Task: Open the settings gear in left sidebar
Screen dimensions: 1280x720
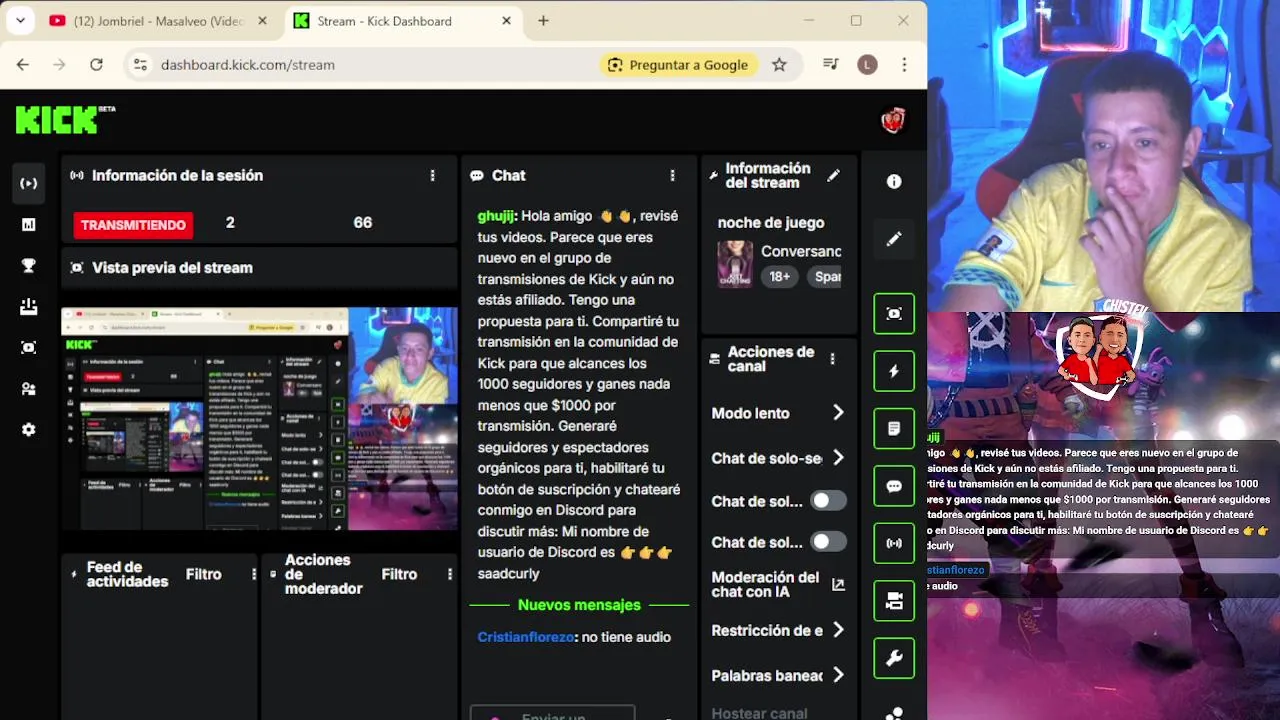Action: click(x=29, y=429)
